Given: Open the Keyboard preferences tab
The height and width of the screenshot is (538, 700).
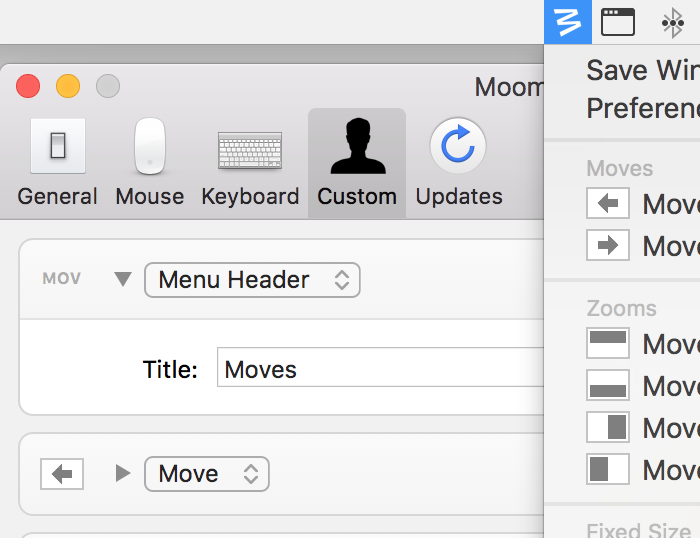Looking at the screenshot, I should coord(250,163).
